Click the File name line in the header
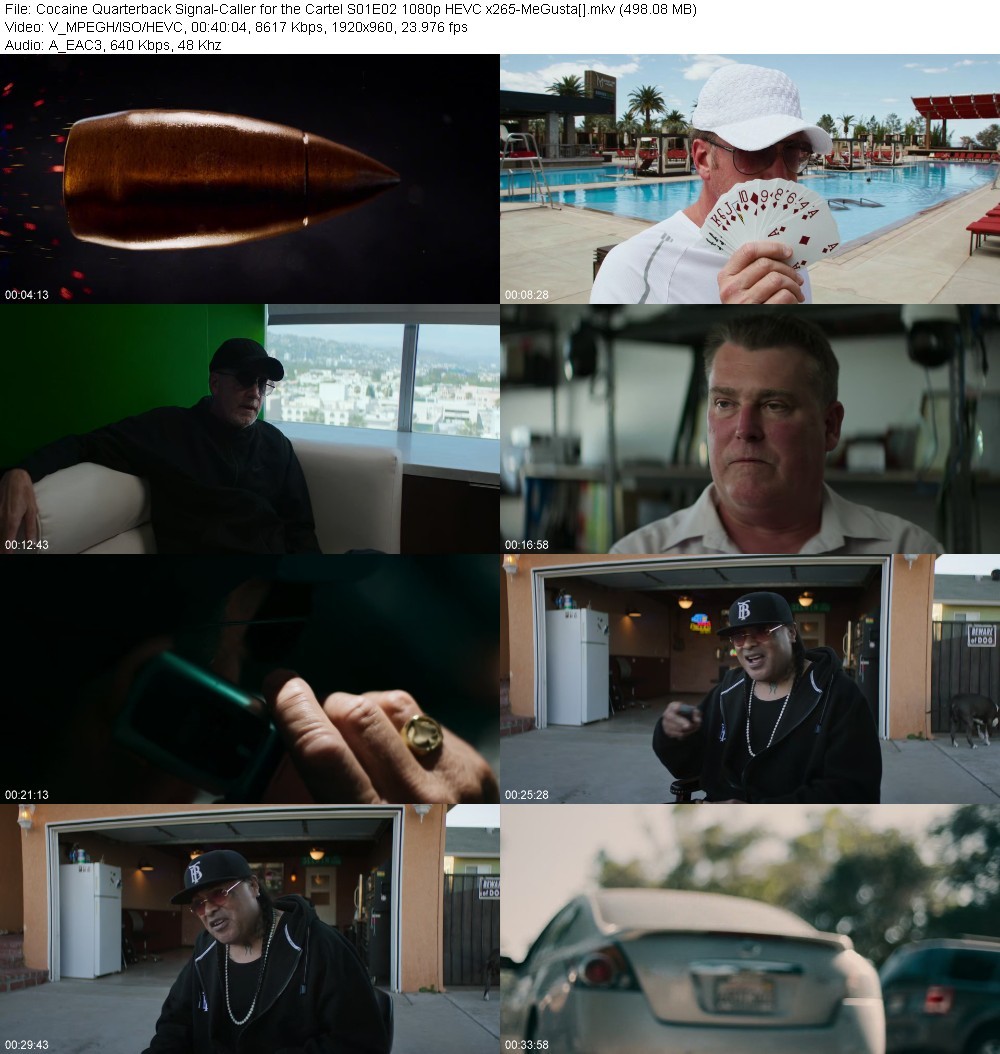This screenshot has width=1000, height=1054. point(350,9)
